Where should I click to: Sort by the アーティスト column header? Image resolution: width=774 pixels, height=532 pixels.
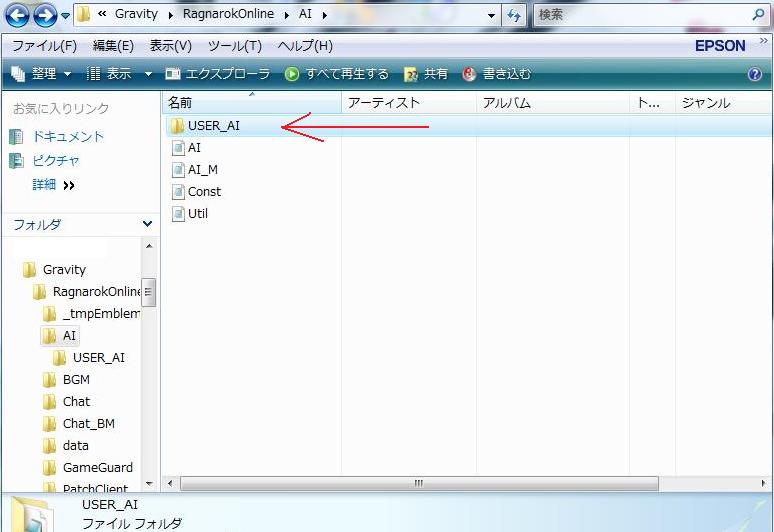(x=408, y=103)
